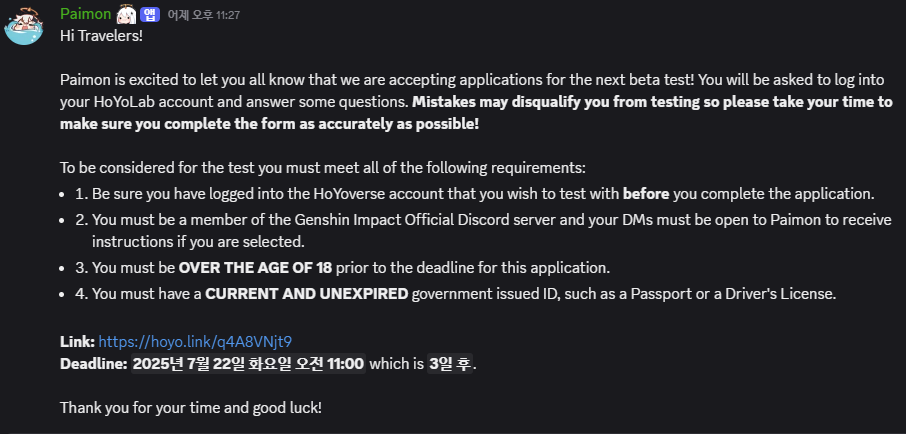Click the message timestamp 어제 오후 11:27
This screenshot has width=906, height=434.
click(x=203, y=15)
